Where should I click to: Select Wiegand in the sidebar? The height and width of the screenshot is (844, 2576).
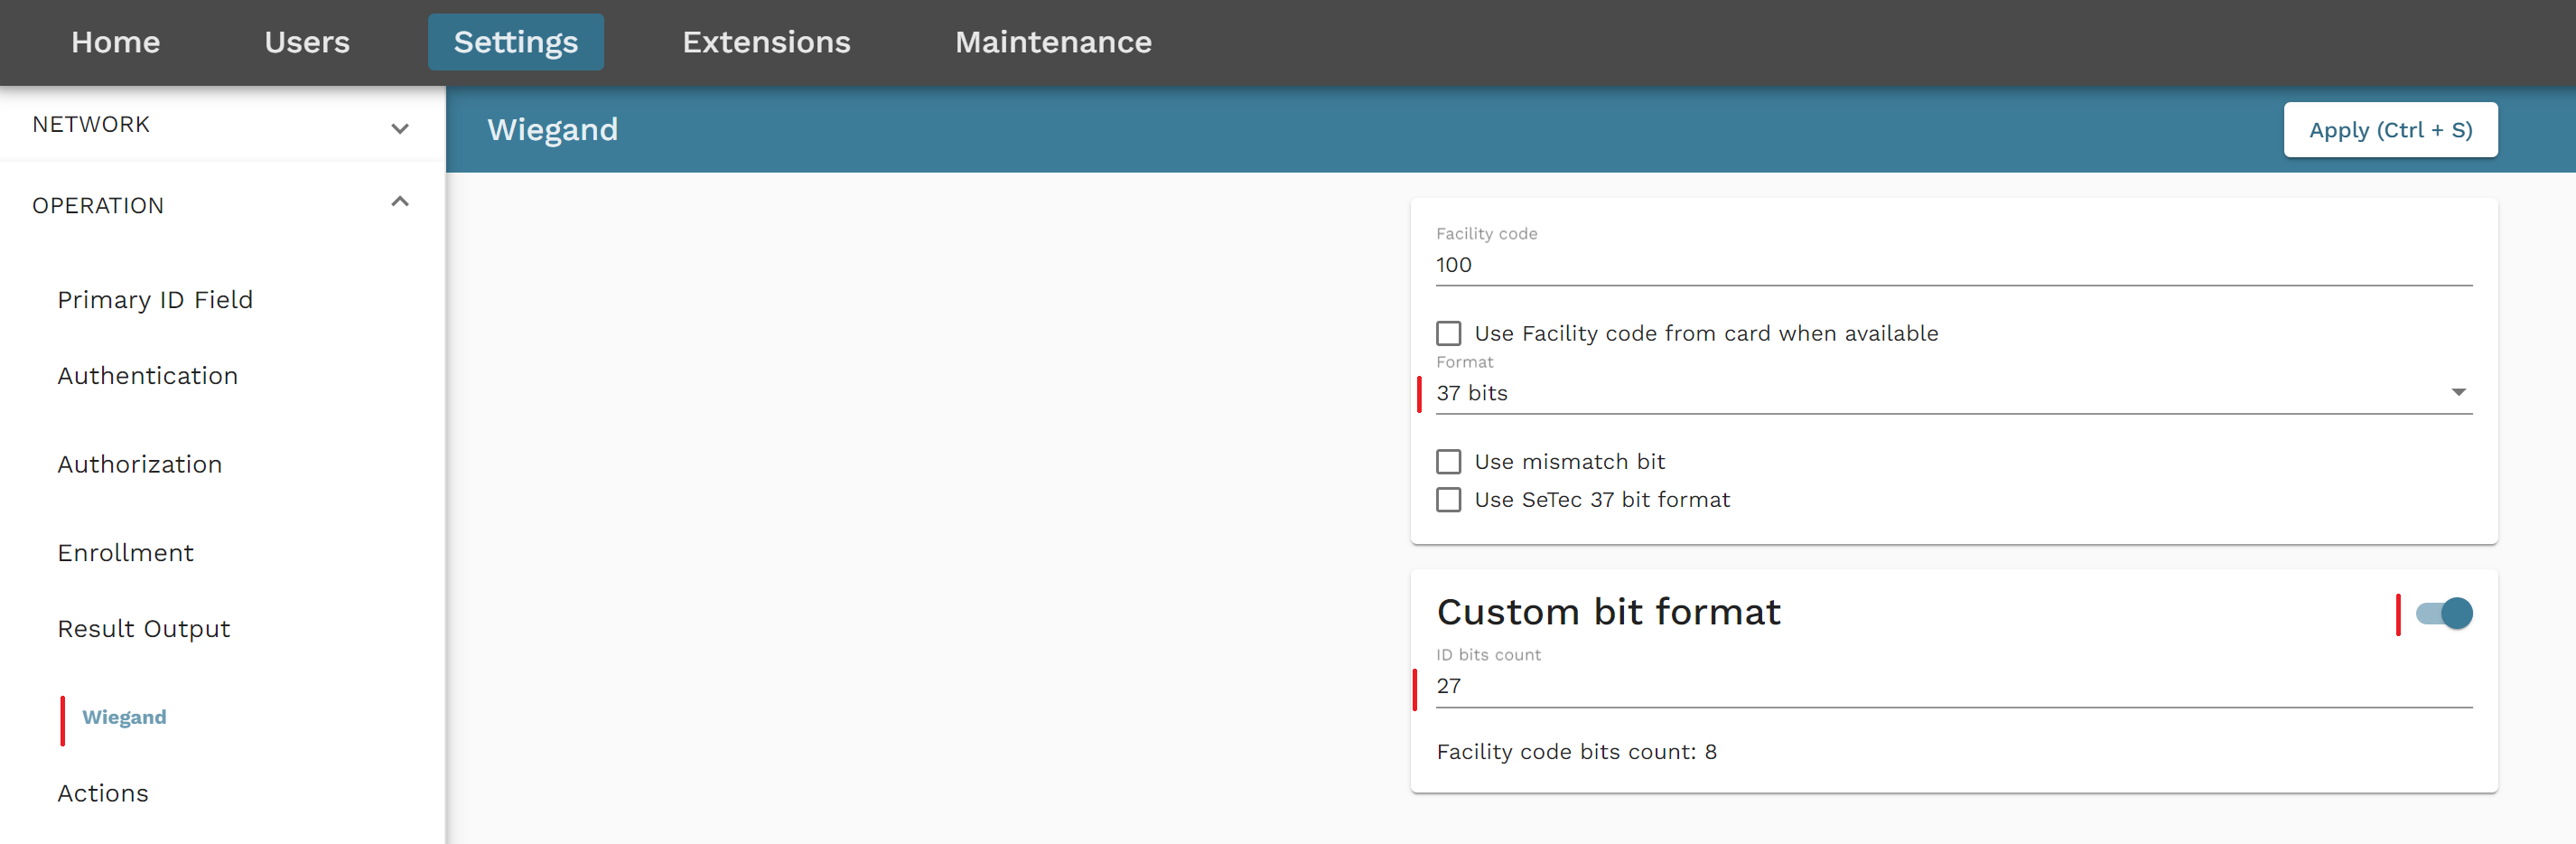tap(124, 717)
